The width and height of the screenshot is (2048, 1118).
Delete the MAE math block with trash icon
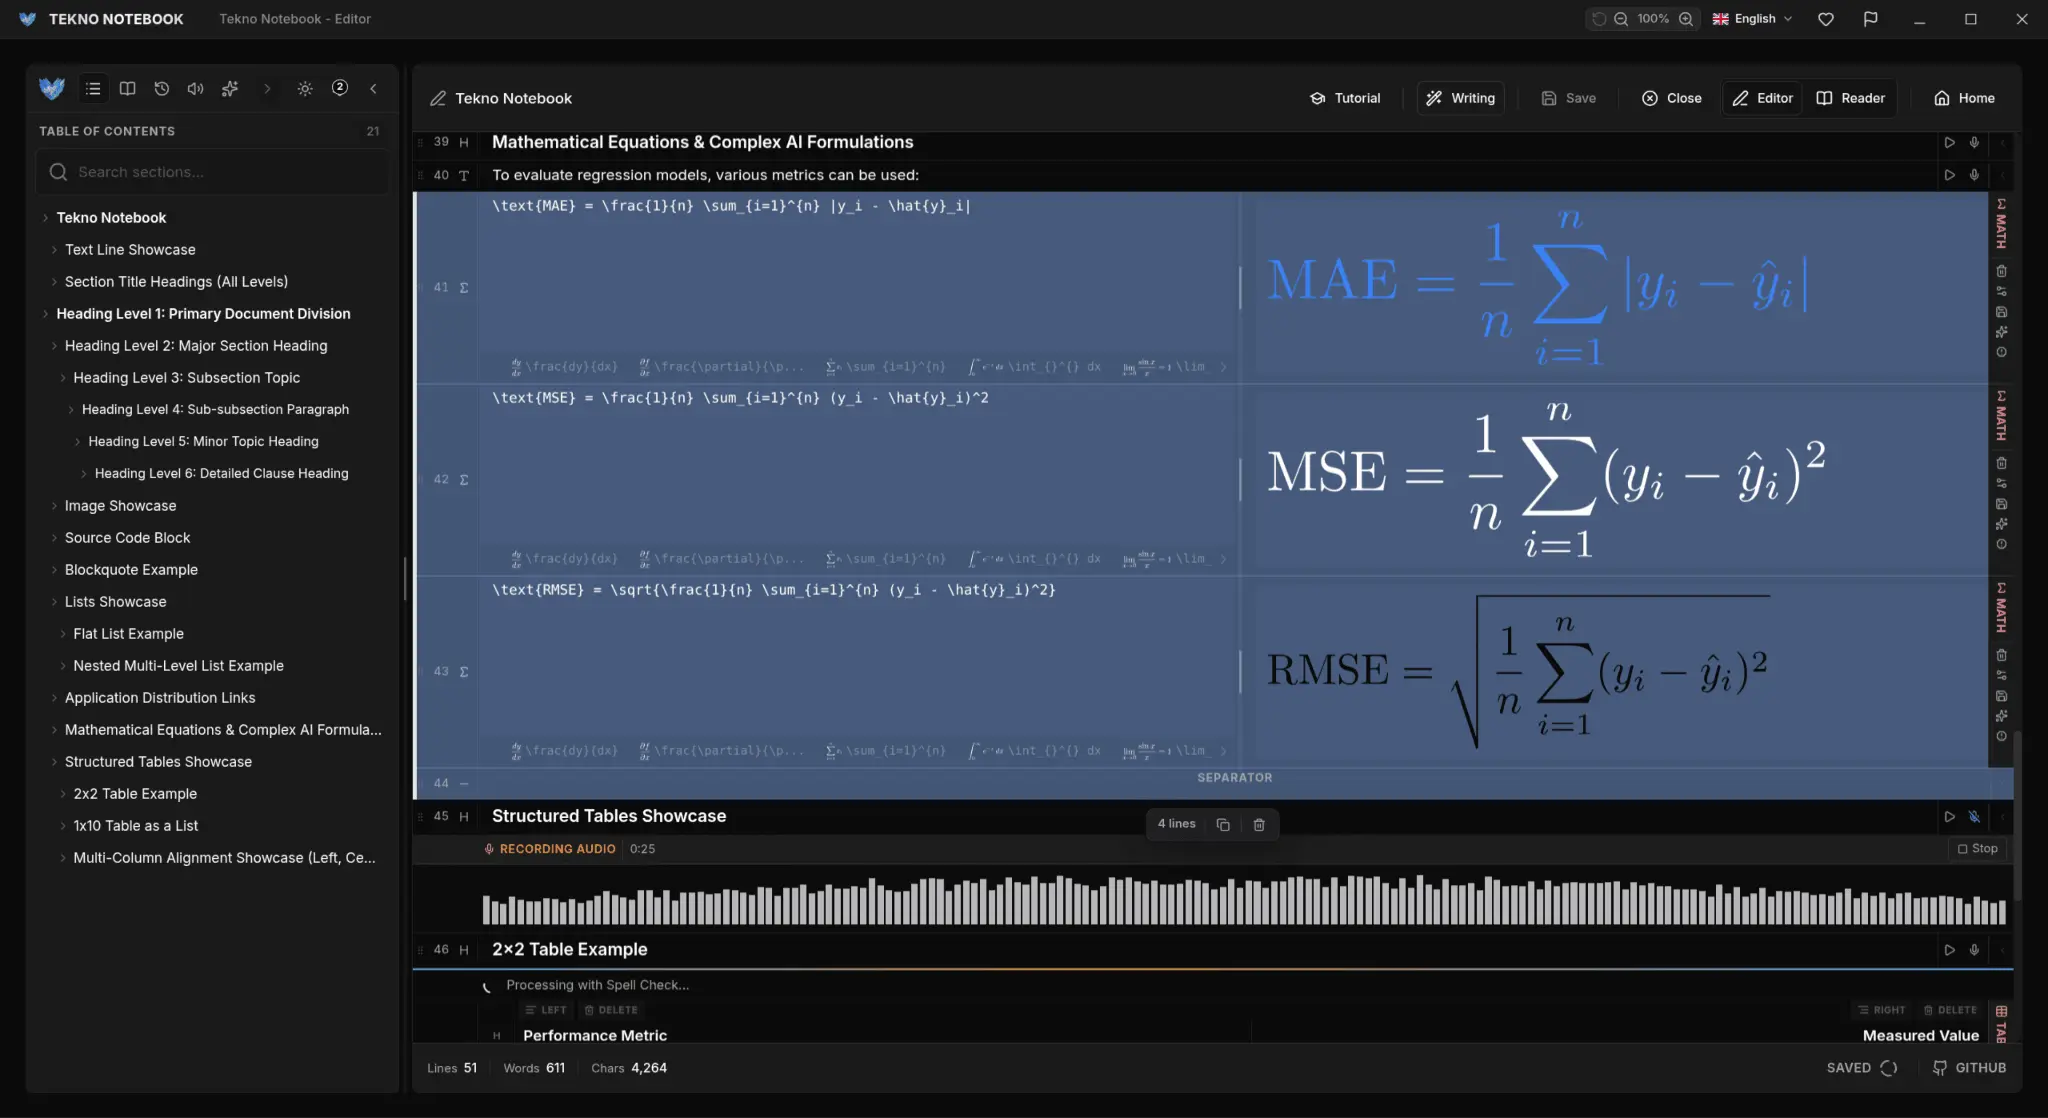tap(2001, 271)
